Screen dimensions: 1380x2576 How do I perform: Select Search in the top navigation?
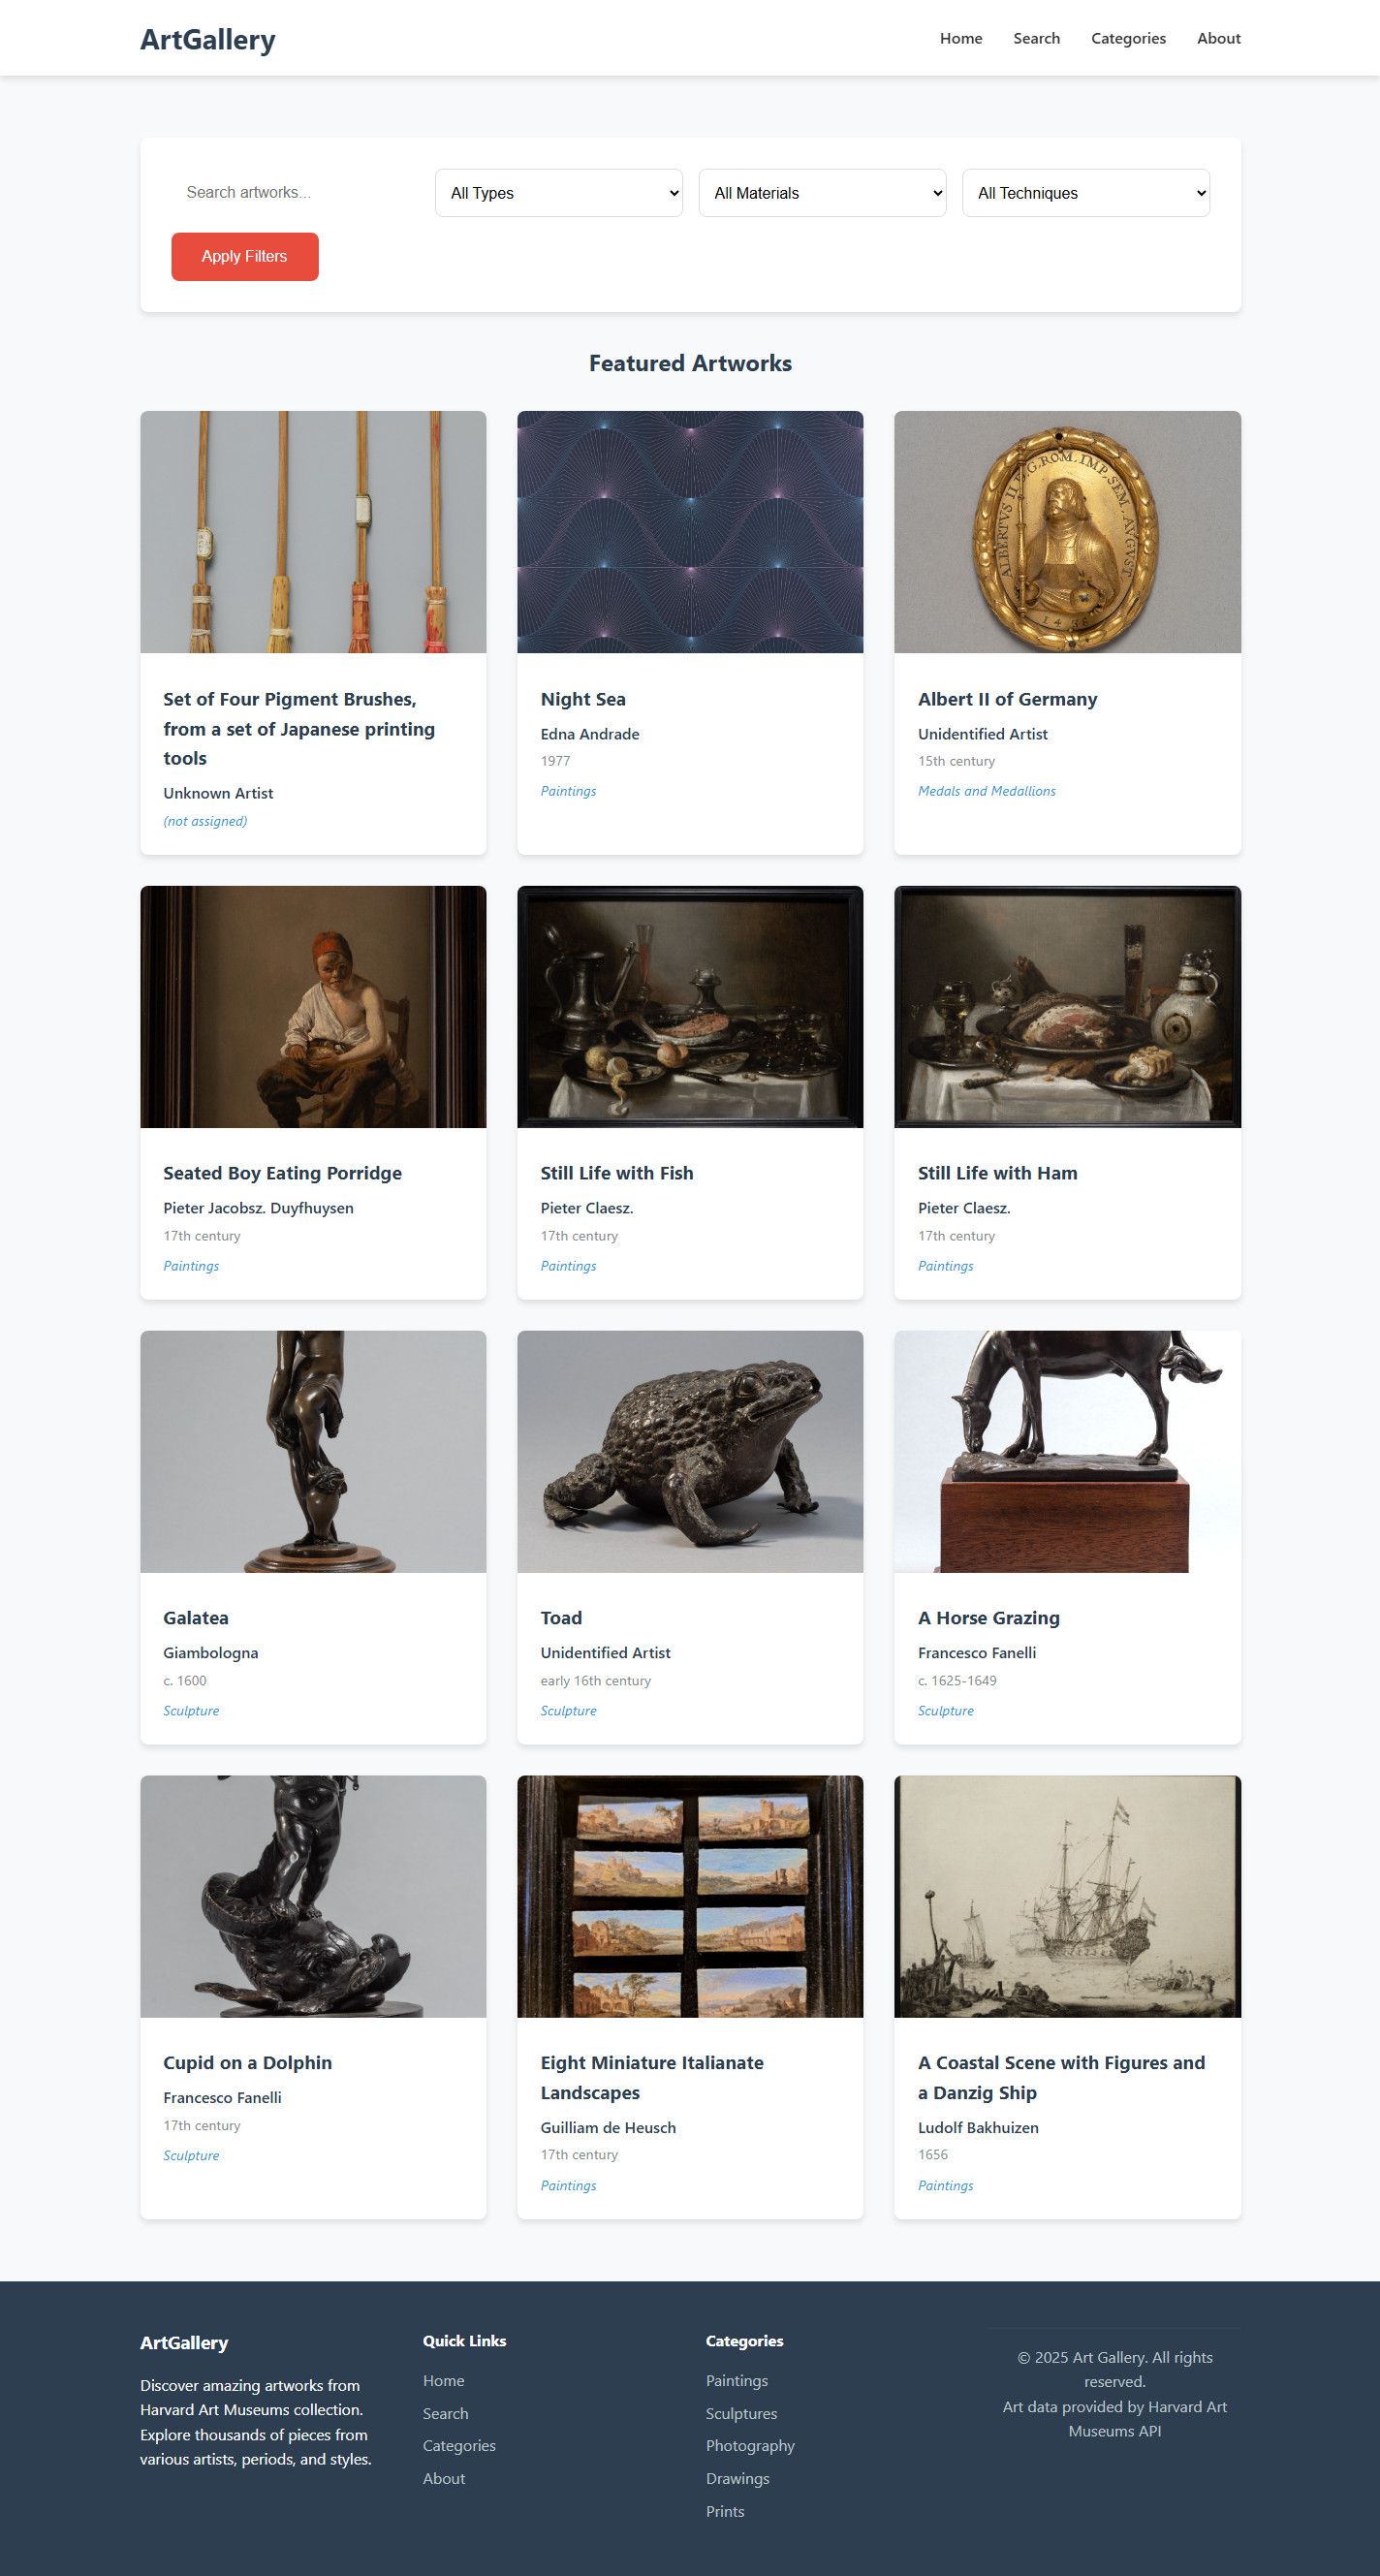(x=1036, y=38)
